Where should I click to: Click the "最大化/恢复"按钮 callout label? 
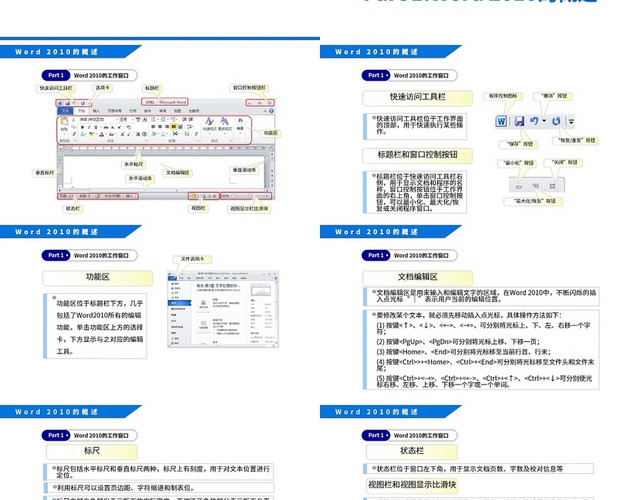click(534, 201)
